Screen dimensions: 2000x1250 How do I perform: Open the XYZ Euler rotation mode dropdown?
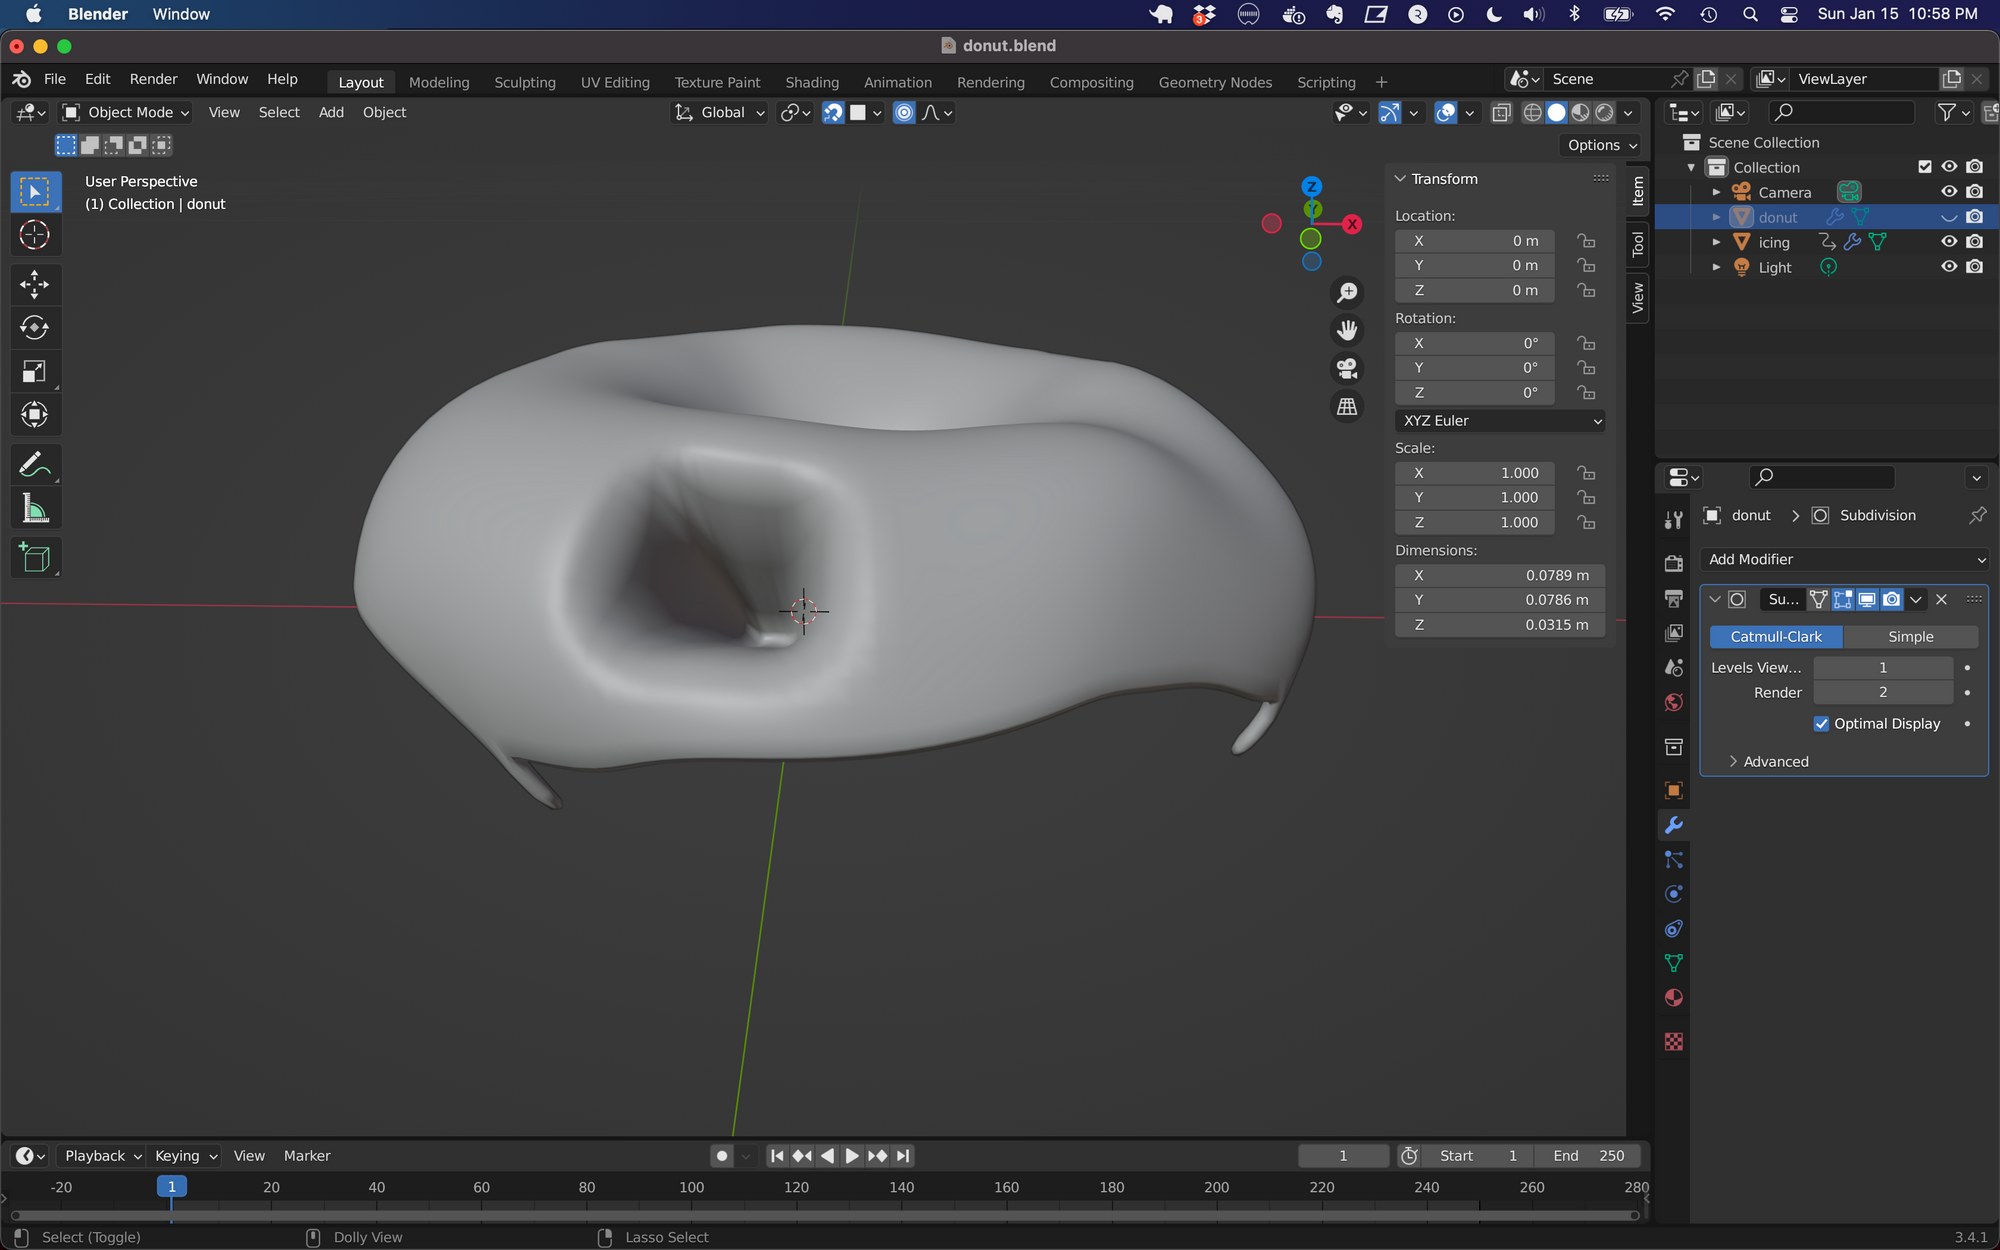(x=1499, y=421)
